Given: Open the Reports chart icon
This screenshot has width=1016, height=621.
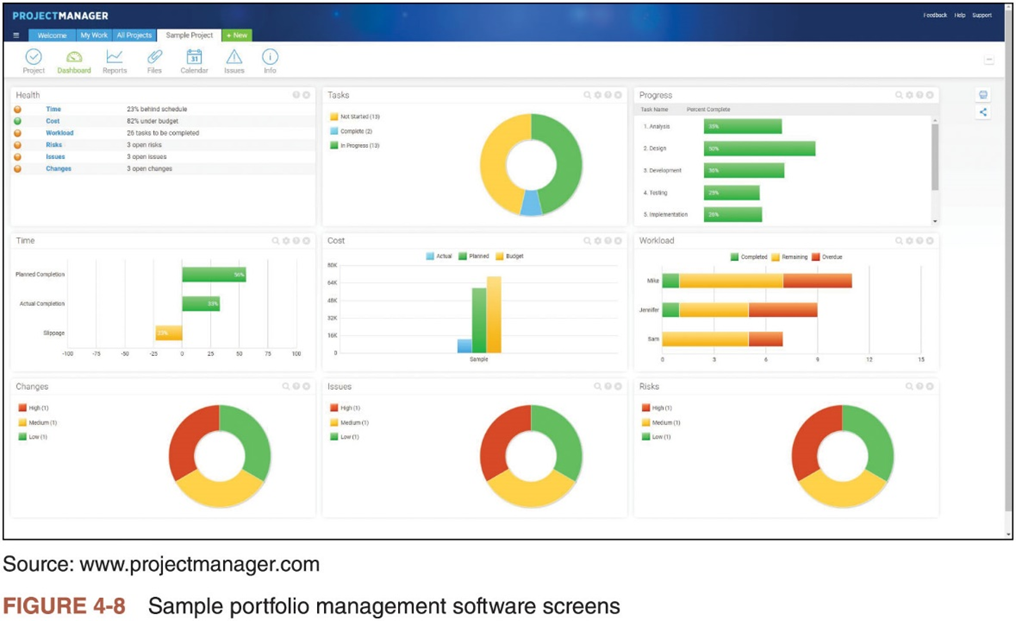Looking at the screenshot, I should pos(114,58).
